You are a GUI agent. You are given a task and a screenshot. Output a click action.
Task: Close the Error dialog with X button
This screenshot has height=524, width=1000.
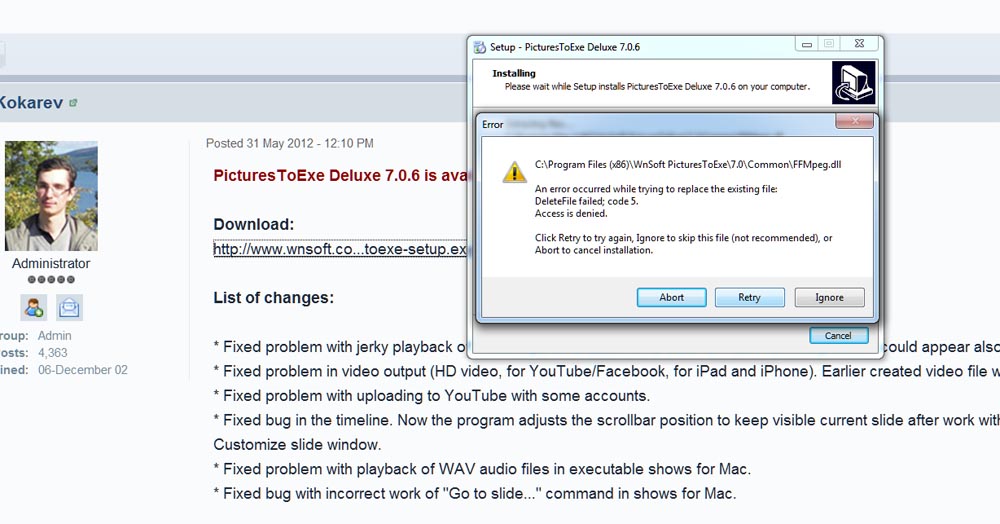point(853,122)
